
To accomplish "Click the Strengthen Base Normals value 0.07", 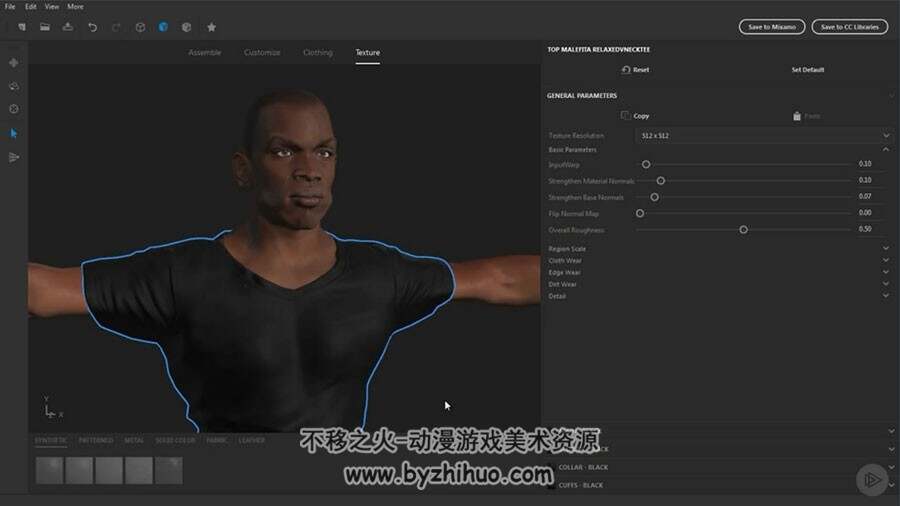I will point(865,196).
